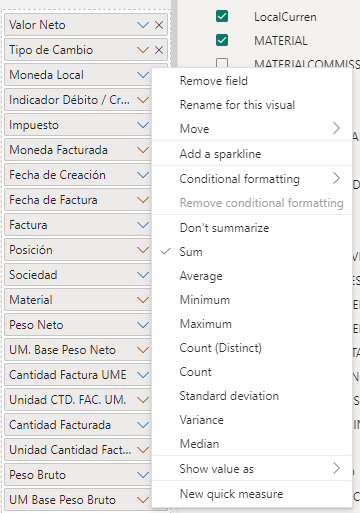Select the Moneda Facturada field label
Screen dimensions: 360x513
(x=58, y=150)
